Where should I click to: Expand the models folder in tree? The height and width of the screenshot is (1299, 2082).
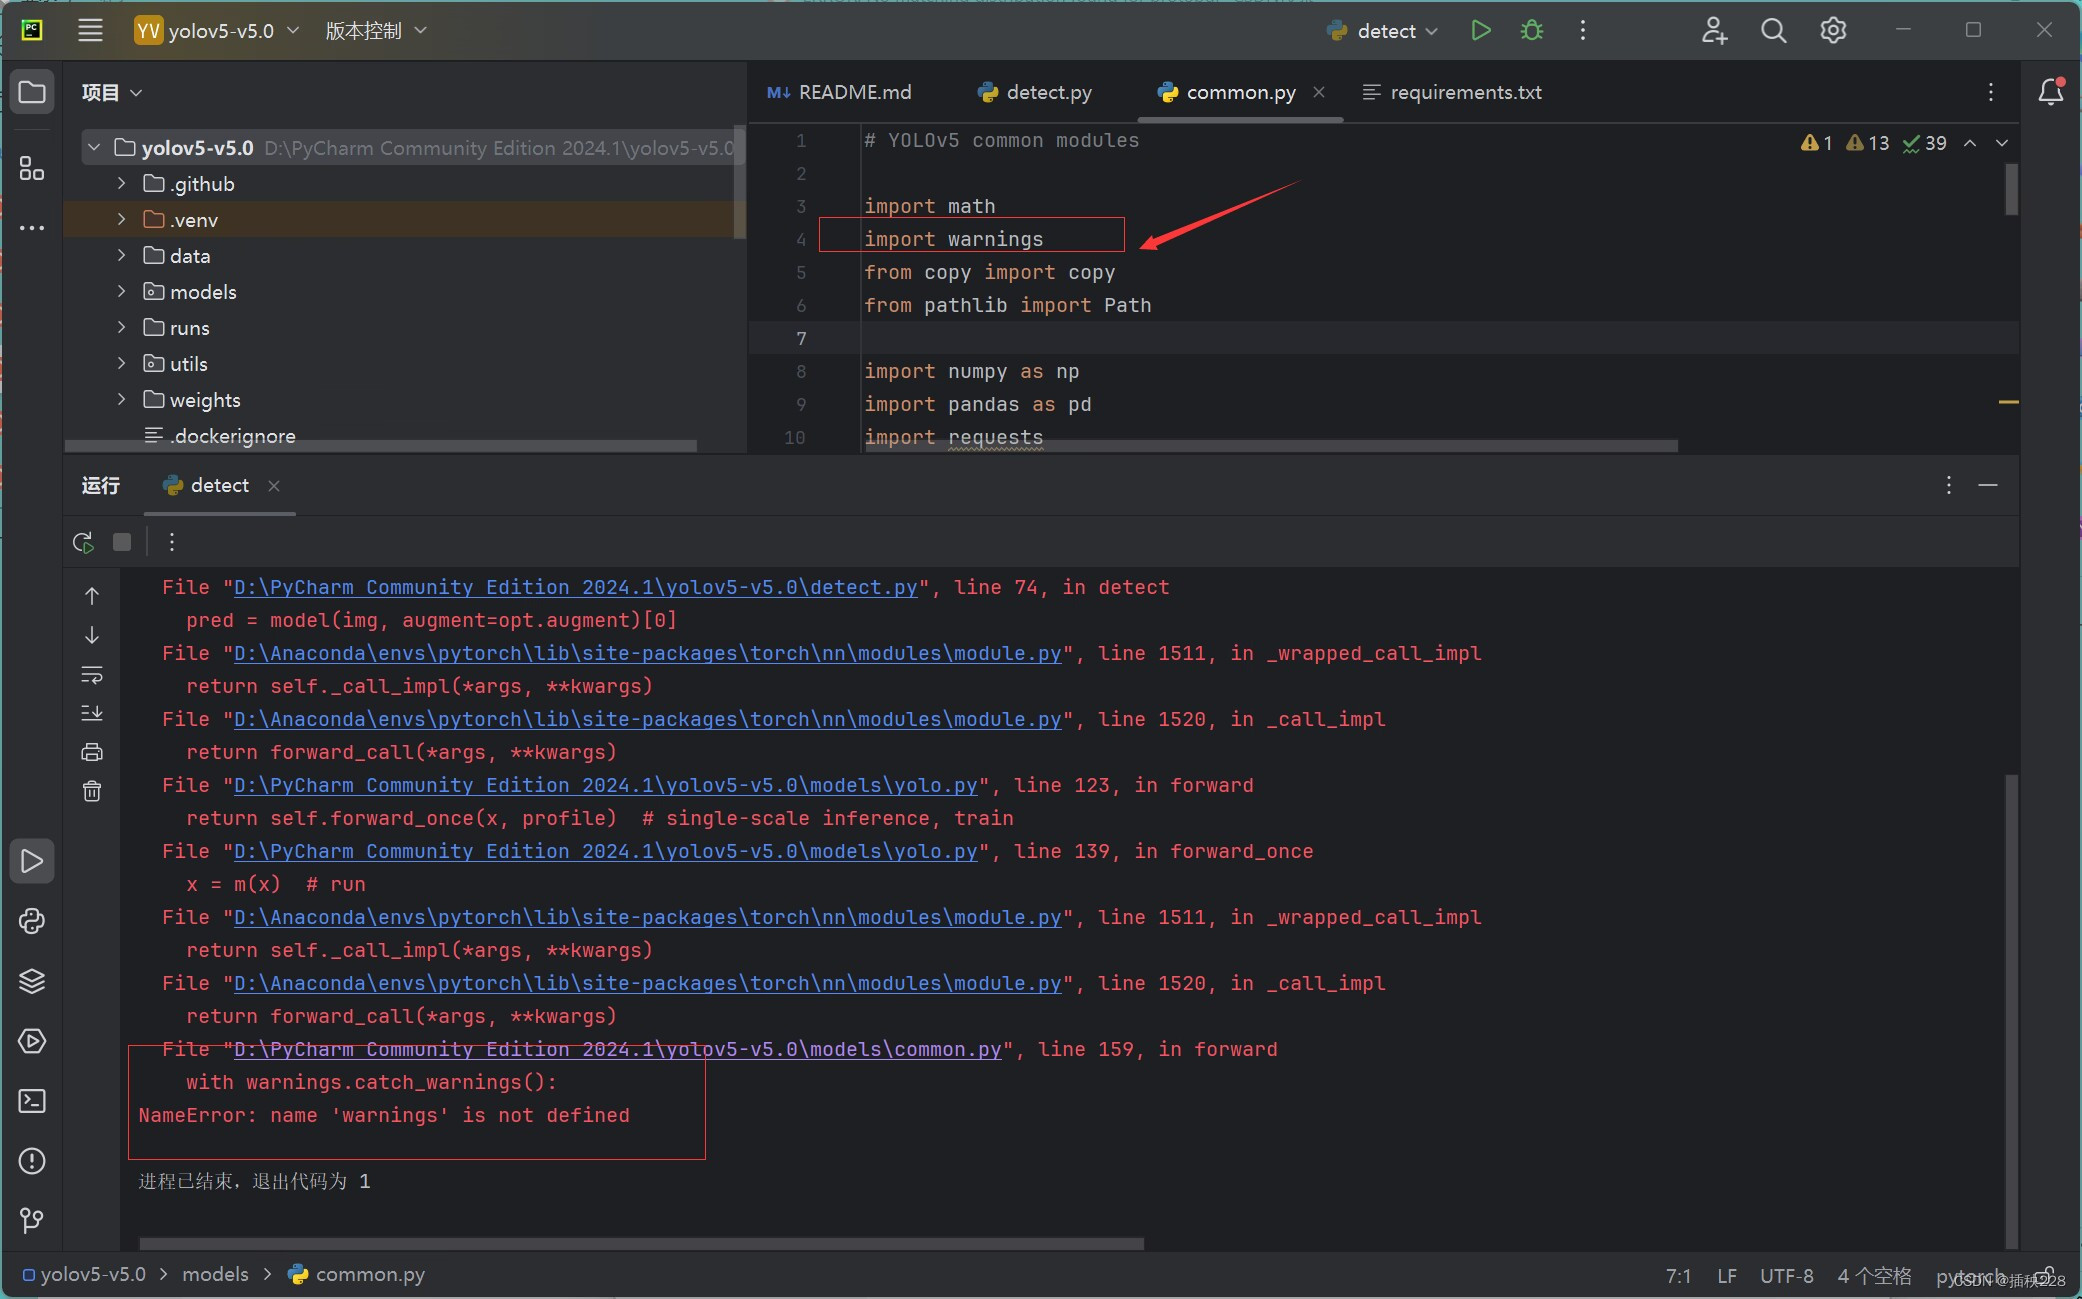point(121,292)
